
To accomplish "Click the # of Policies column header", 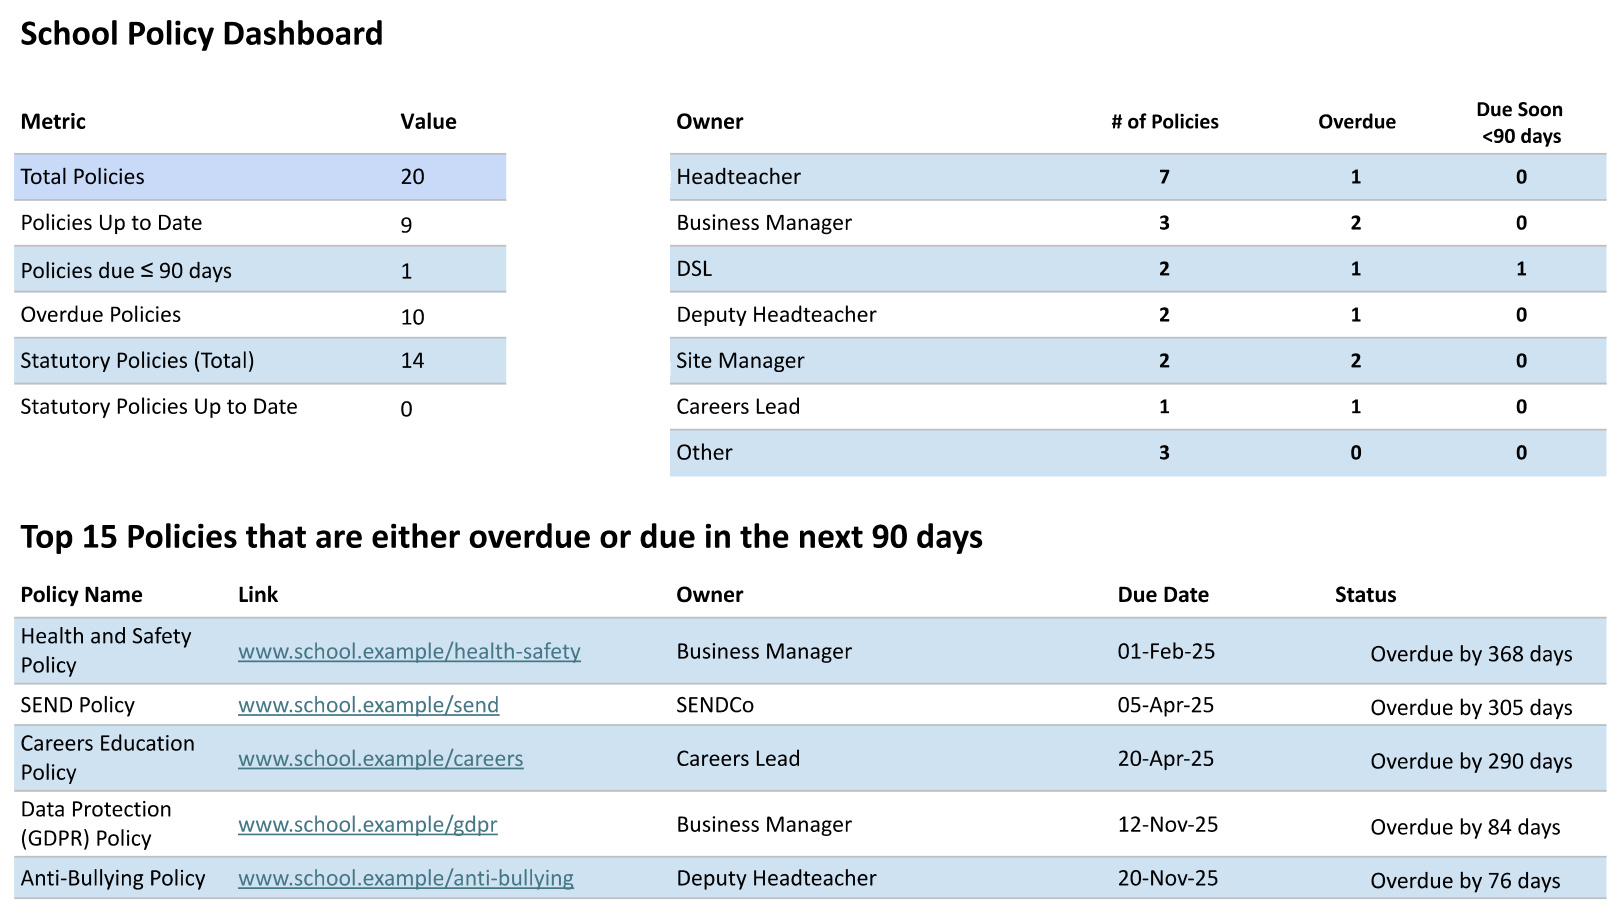I will click(1165, 122).
